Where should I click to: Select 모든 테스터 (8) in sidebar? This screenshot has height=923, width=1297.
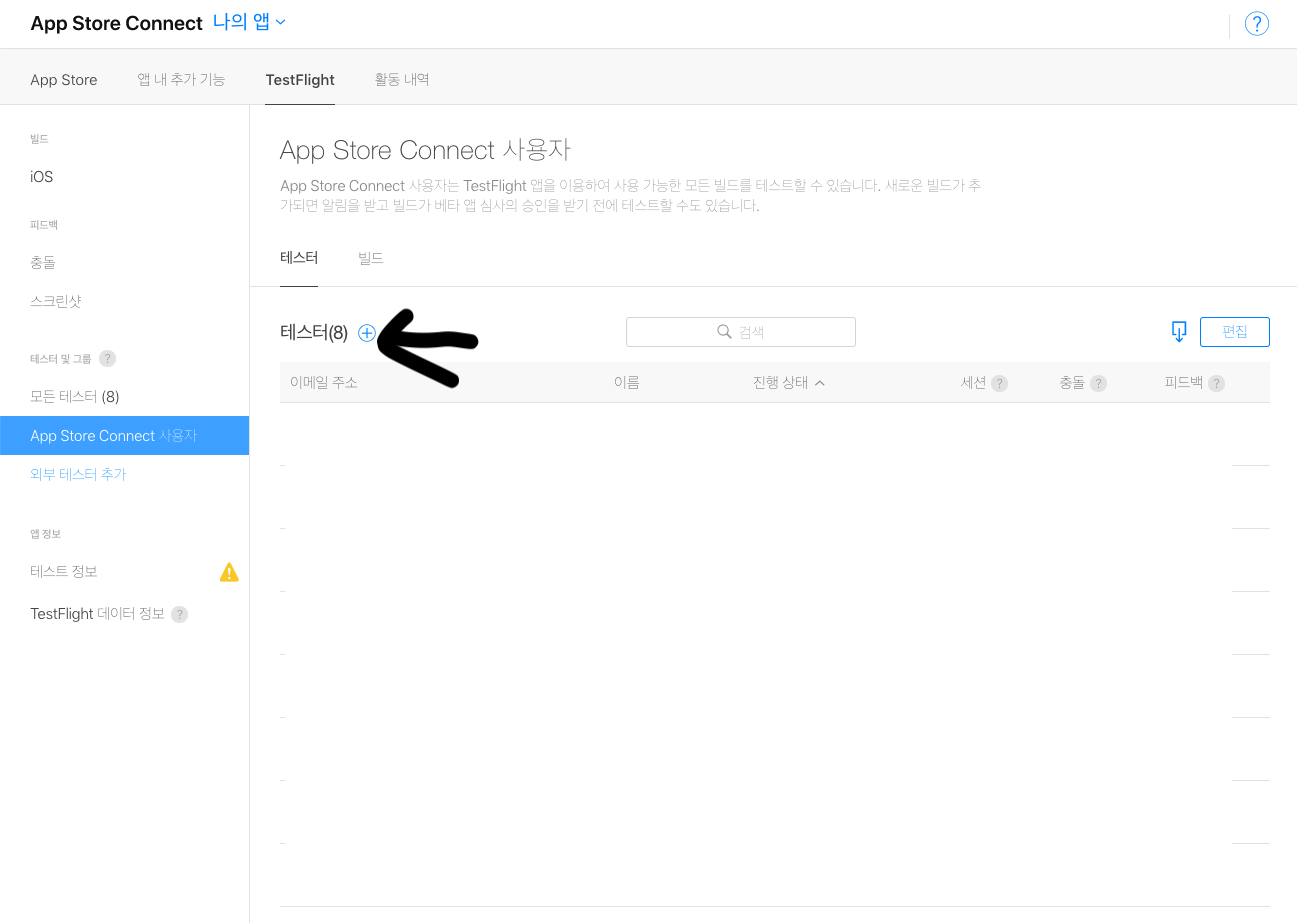75,397
